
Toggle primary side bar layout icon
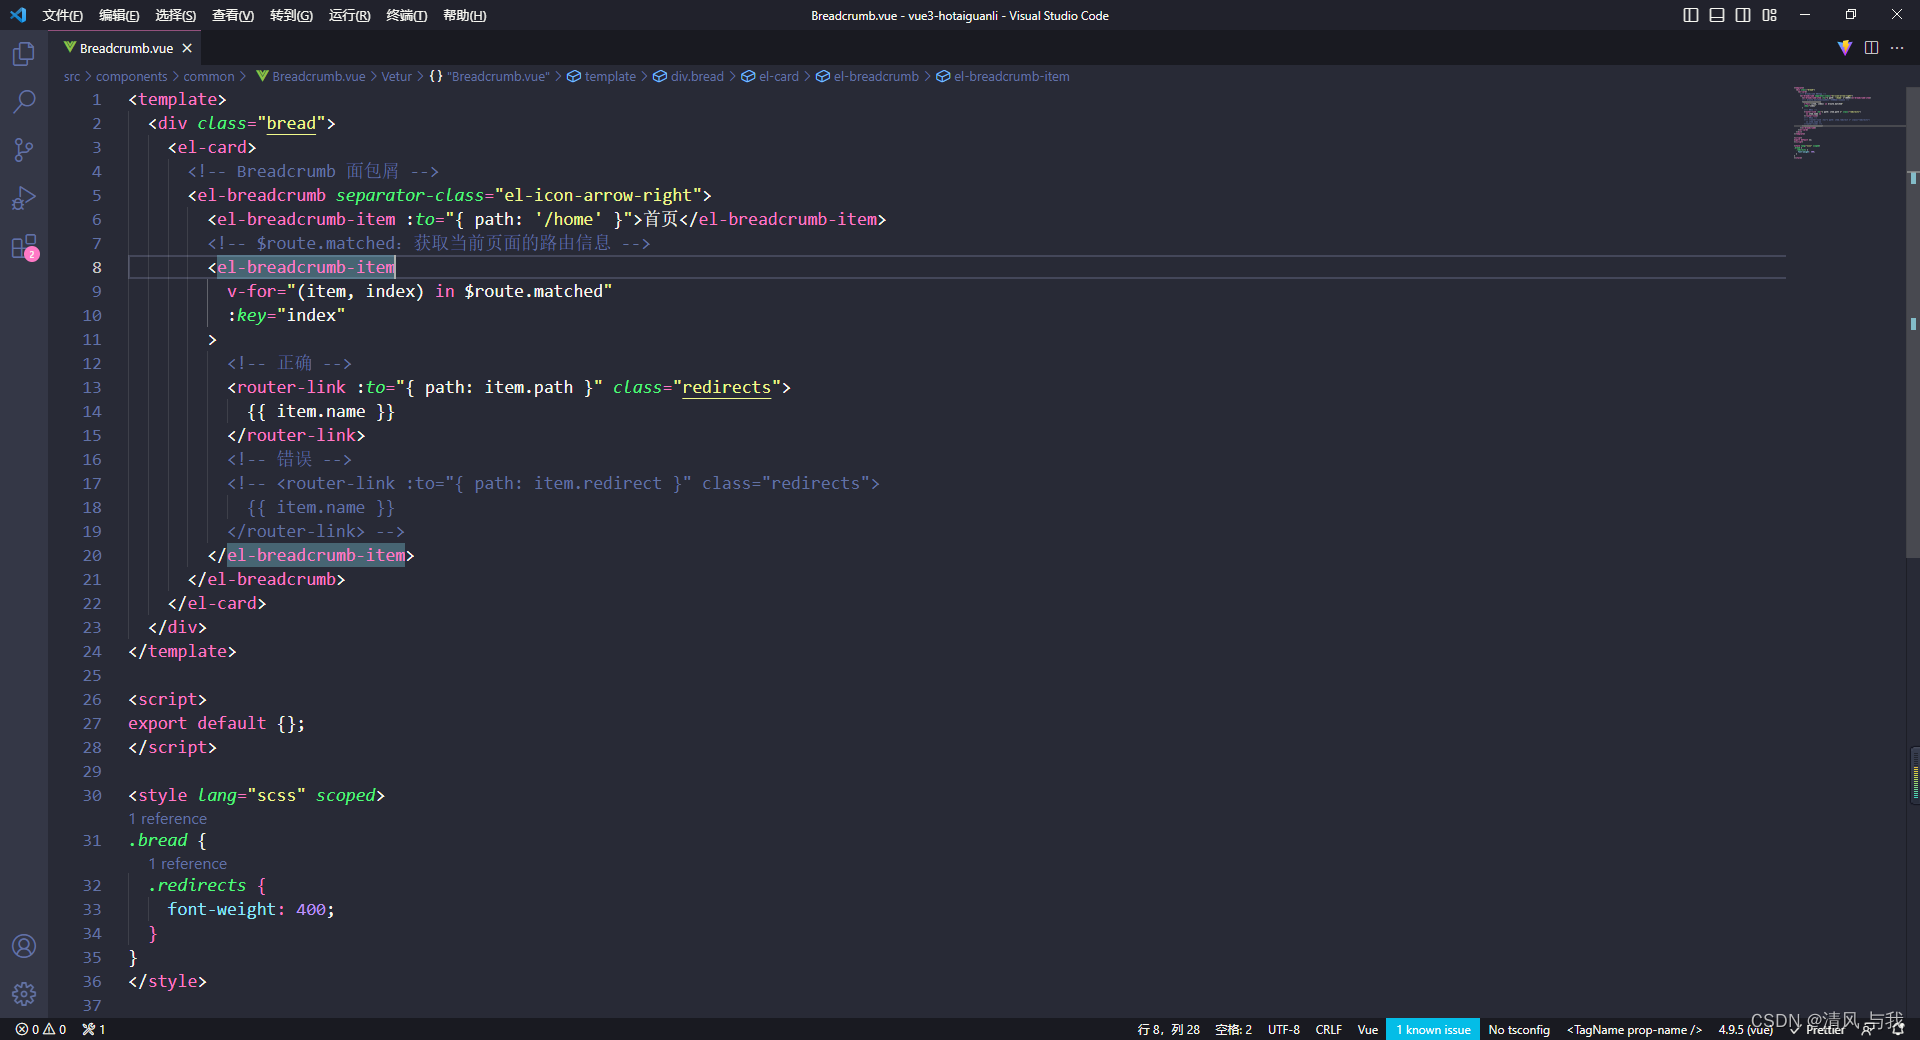1691,15
